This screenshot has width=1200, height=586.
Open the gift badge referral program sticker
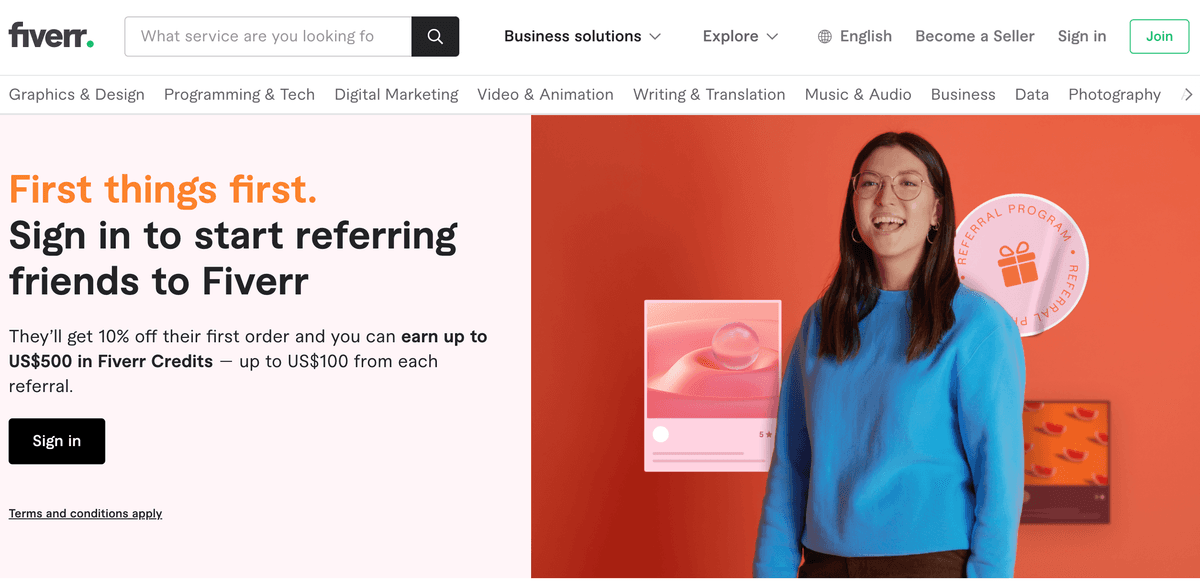click(x=1020, y=267)
